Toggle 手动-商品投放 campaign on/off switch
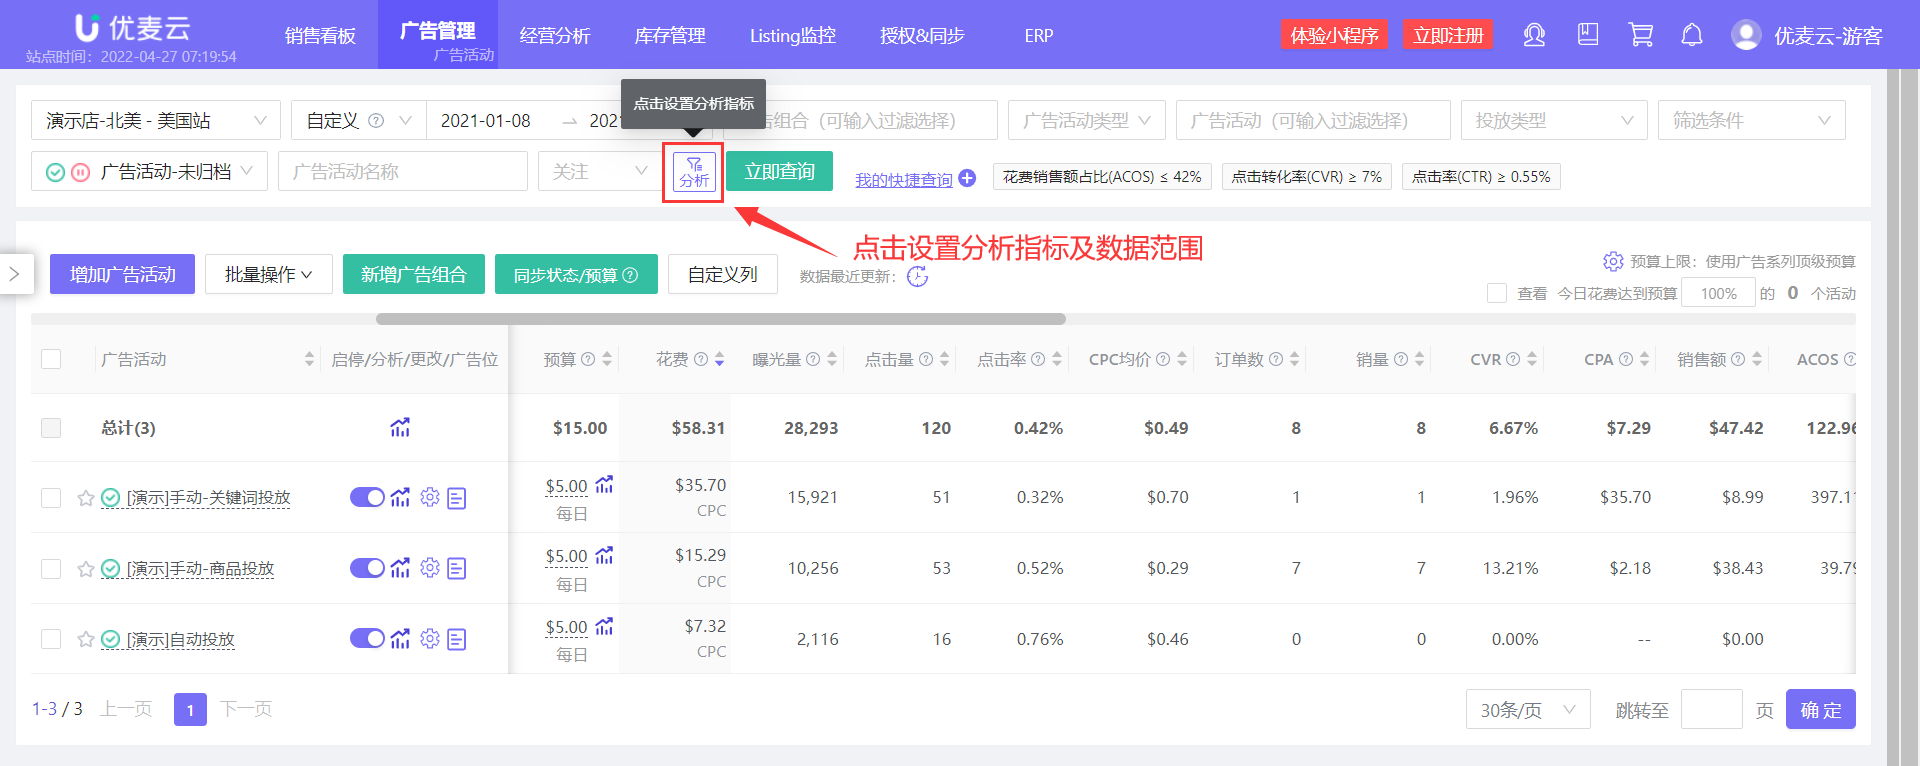Image resolution: width=1920 pixels, height=766 pixels. coord(367,568)
